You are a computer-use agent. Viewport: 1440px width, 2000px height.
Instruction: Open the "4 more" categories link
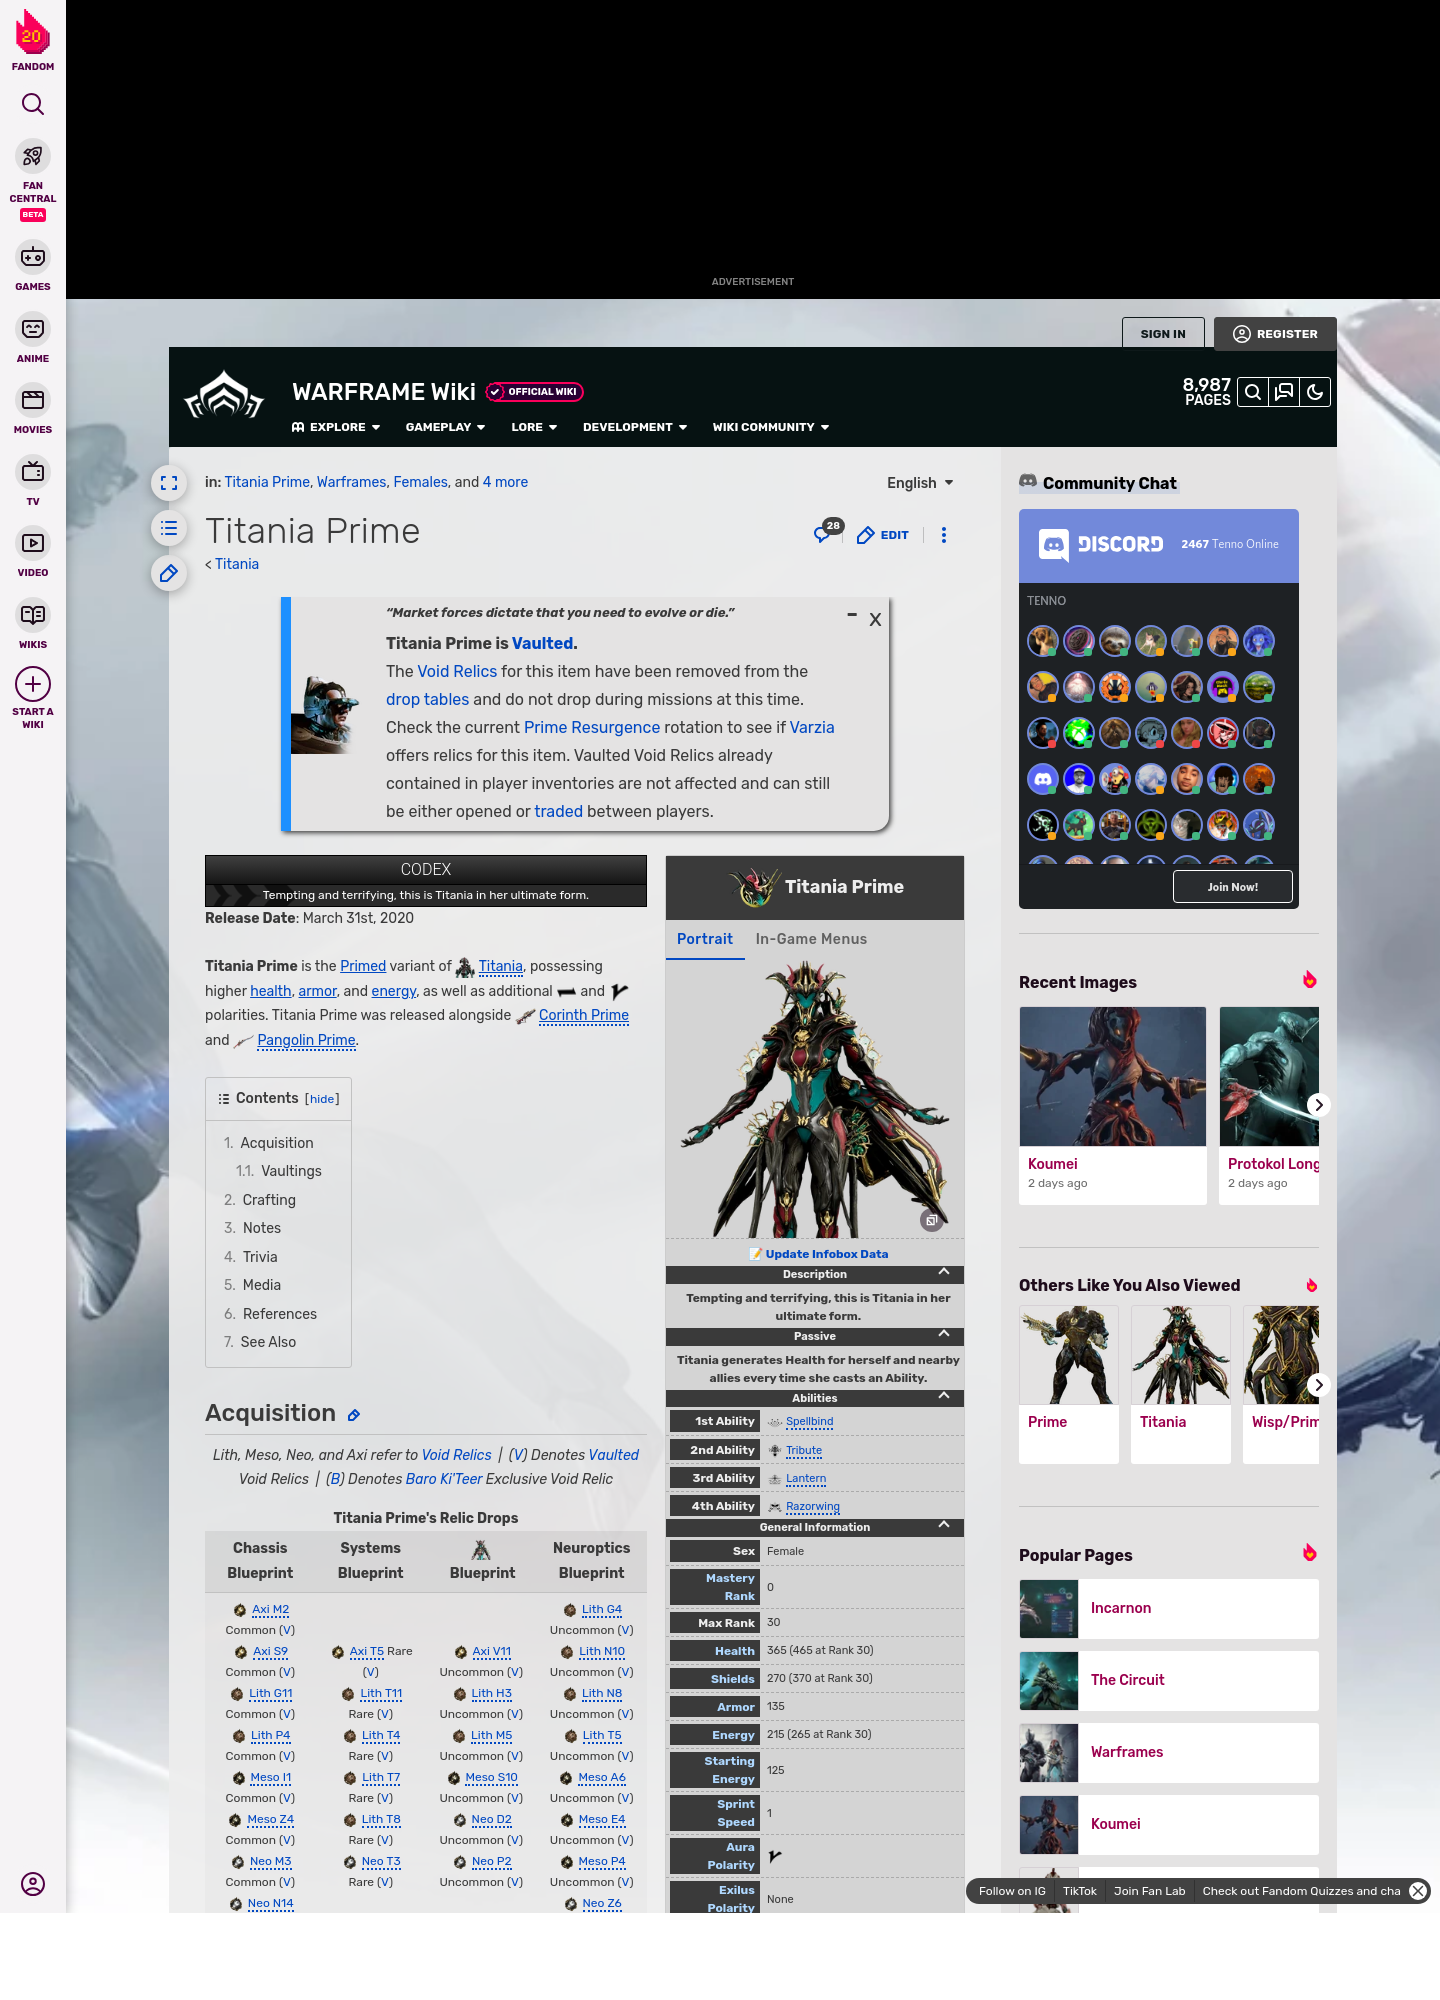pyautogui.click(x=505, y=482)
